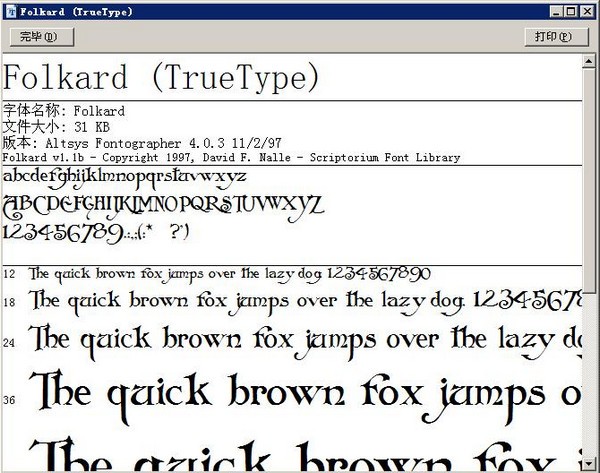Click the size label '24'
Image resolution: width=600 pixels, height=473 pixels.
coord(9,343)
